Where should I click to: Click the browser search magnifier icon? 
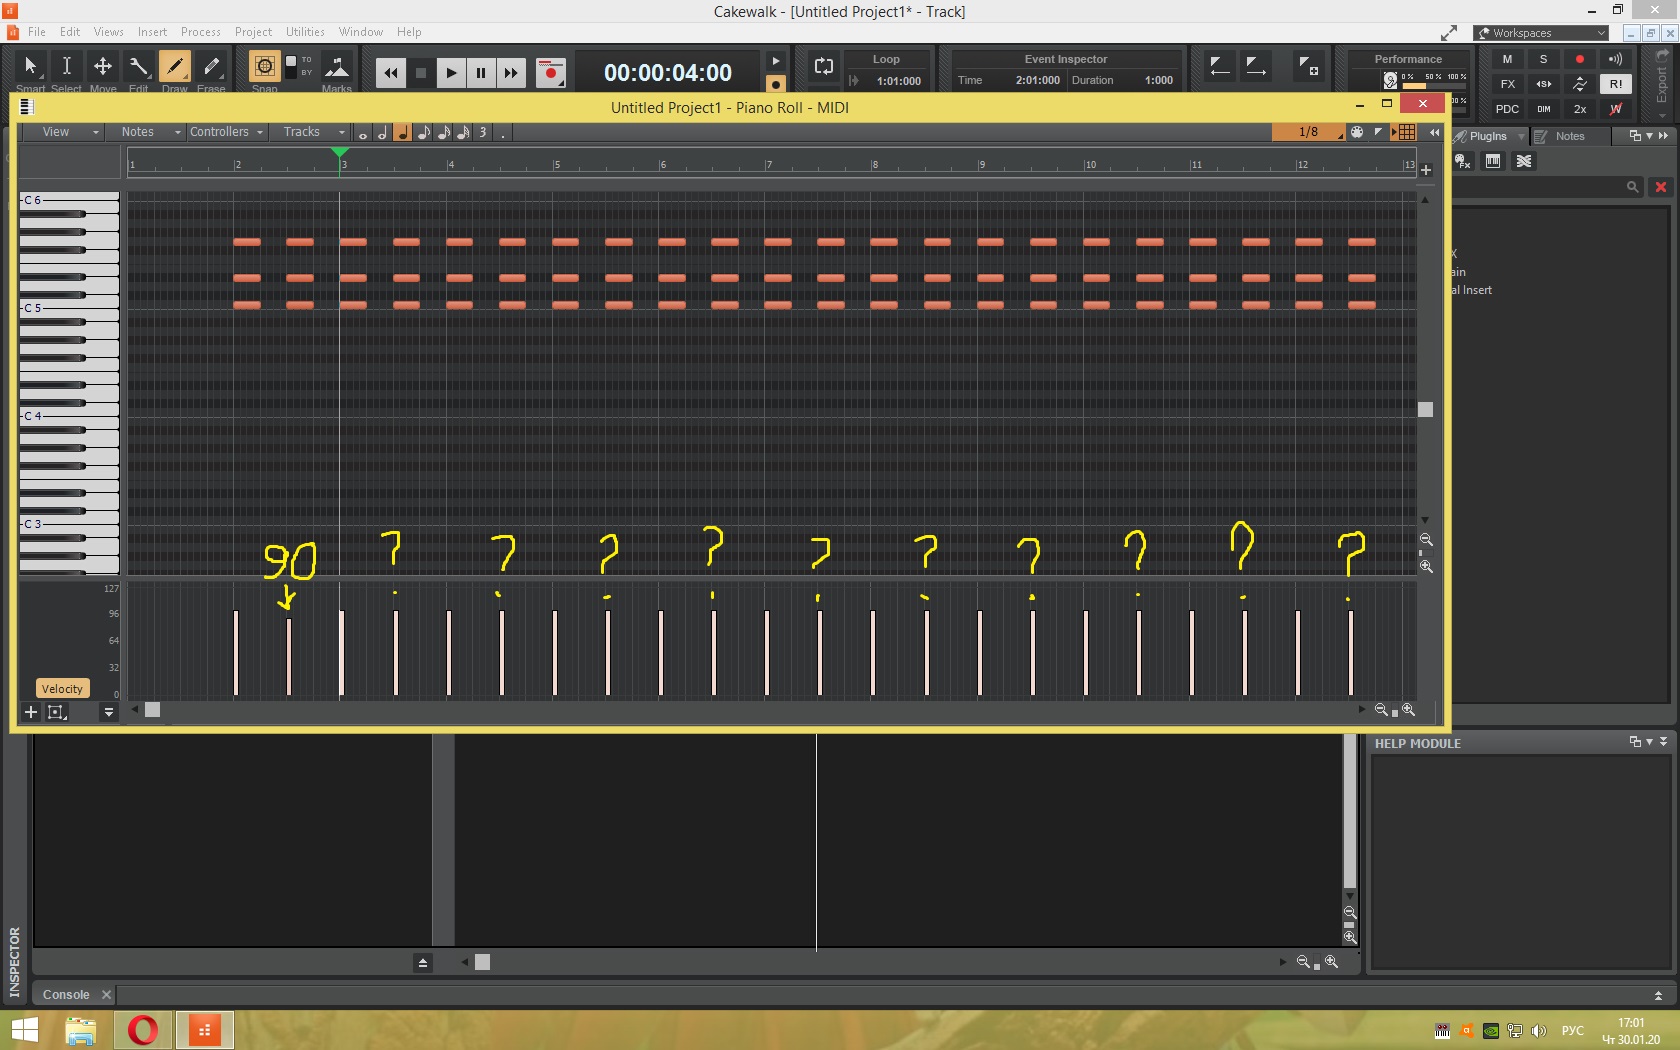[1633, 187]
